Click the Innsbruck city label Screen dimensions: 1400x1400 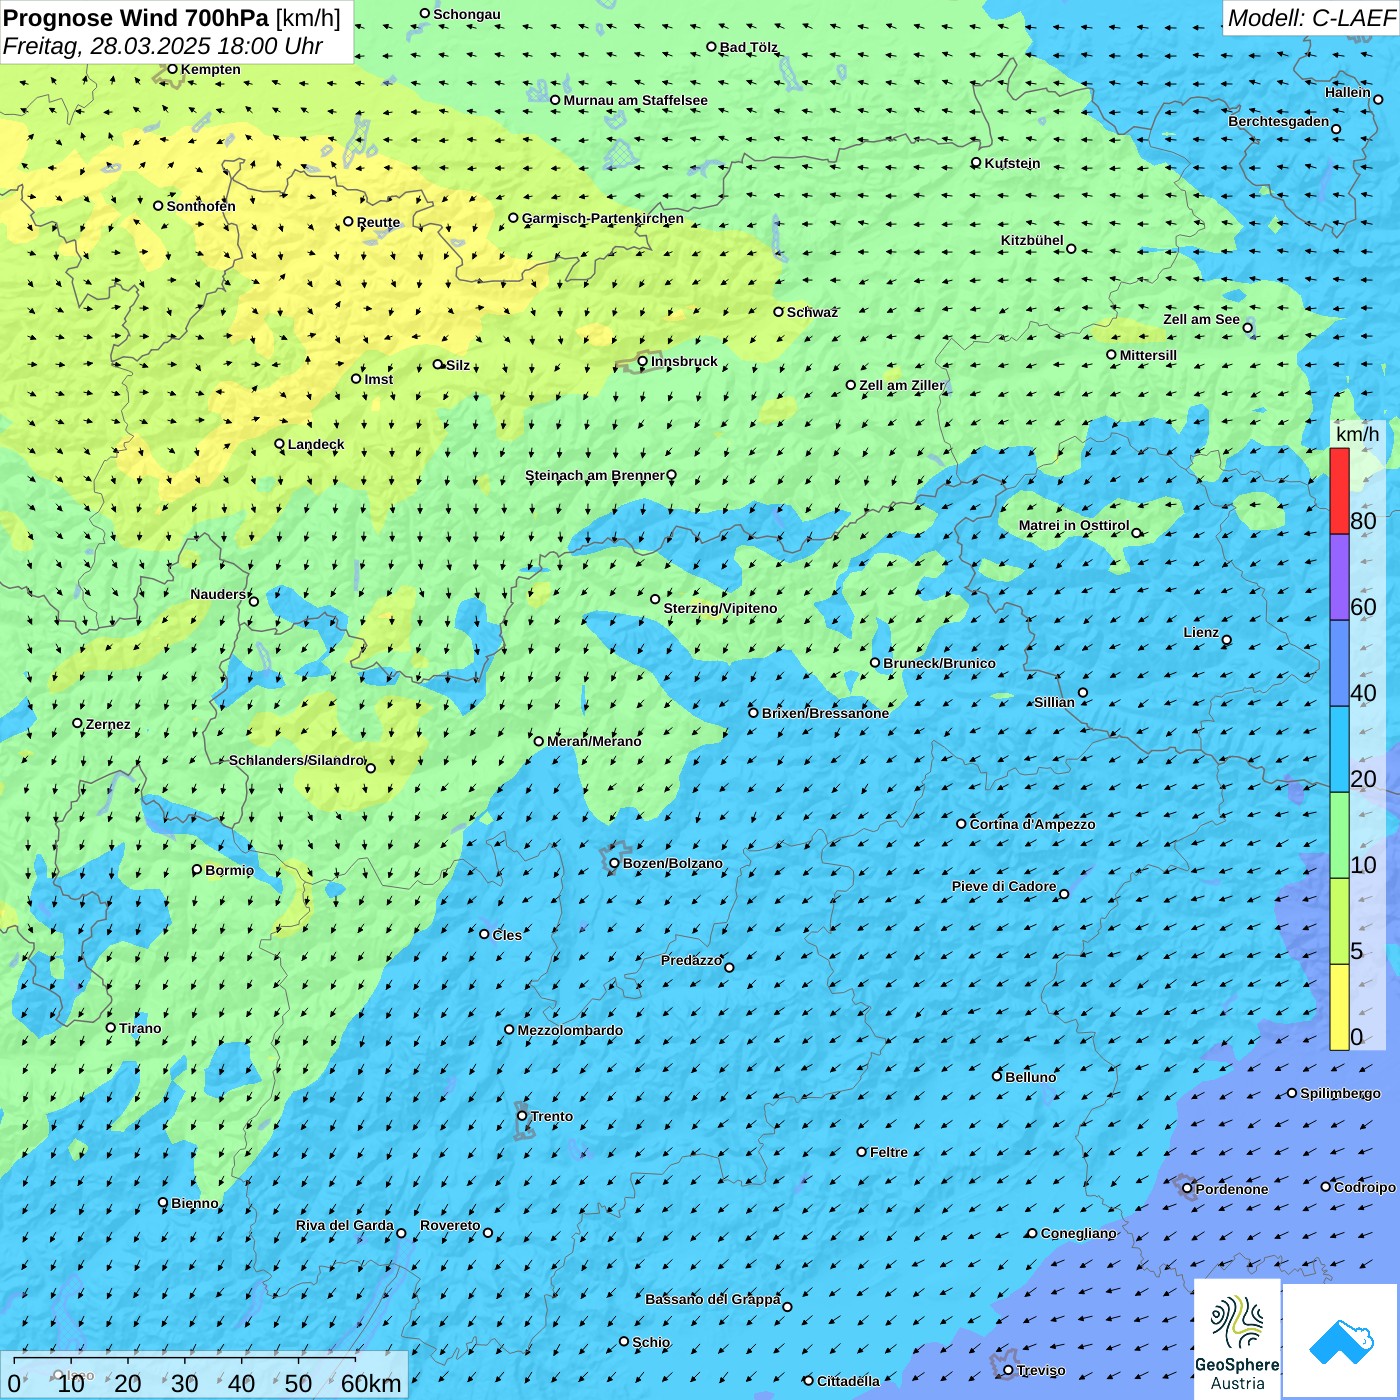pos(684,361)
